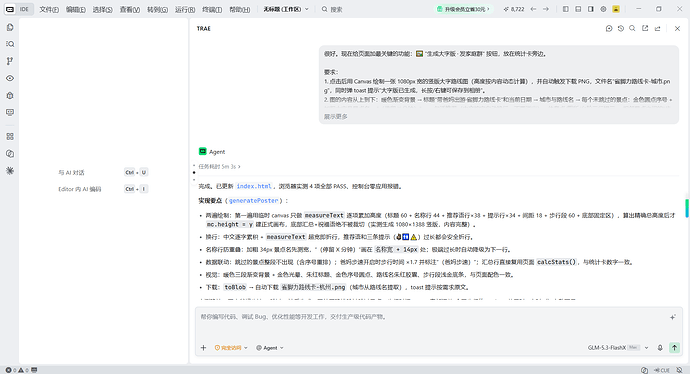This screenshot has width=690, height=374.
Task: Open the 转到(G) menu
Action: pos(157,9)
